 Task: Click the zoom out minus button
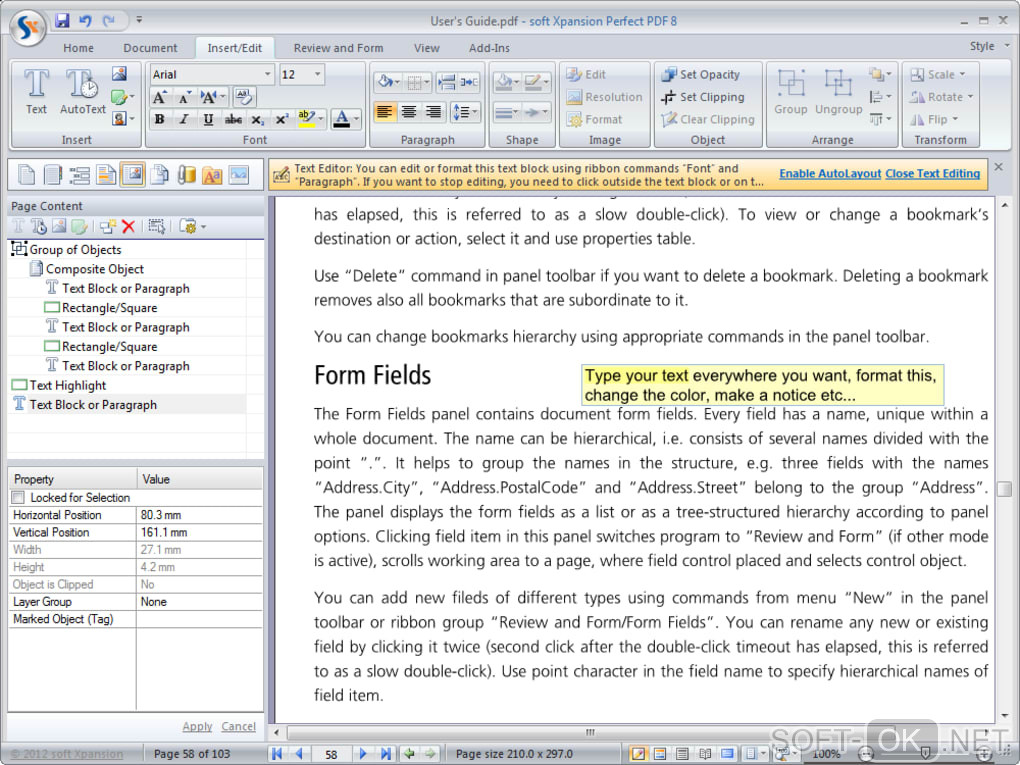point(866,754)
